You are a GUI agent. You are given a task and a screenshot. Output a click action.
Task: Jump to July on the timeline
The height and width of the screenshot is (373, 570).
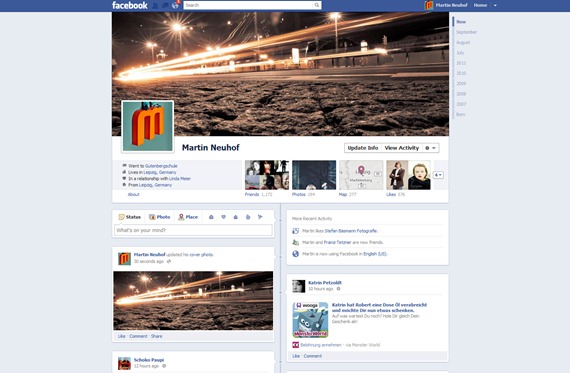[460, 53]
